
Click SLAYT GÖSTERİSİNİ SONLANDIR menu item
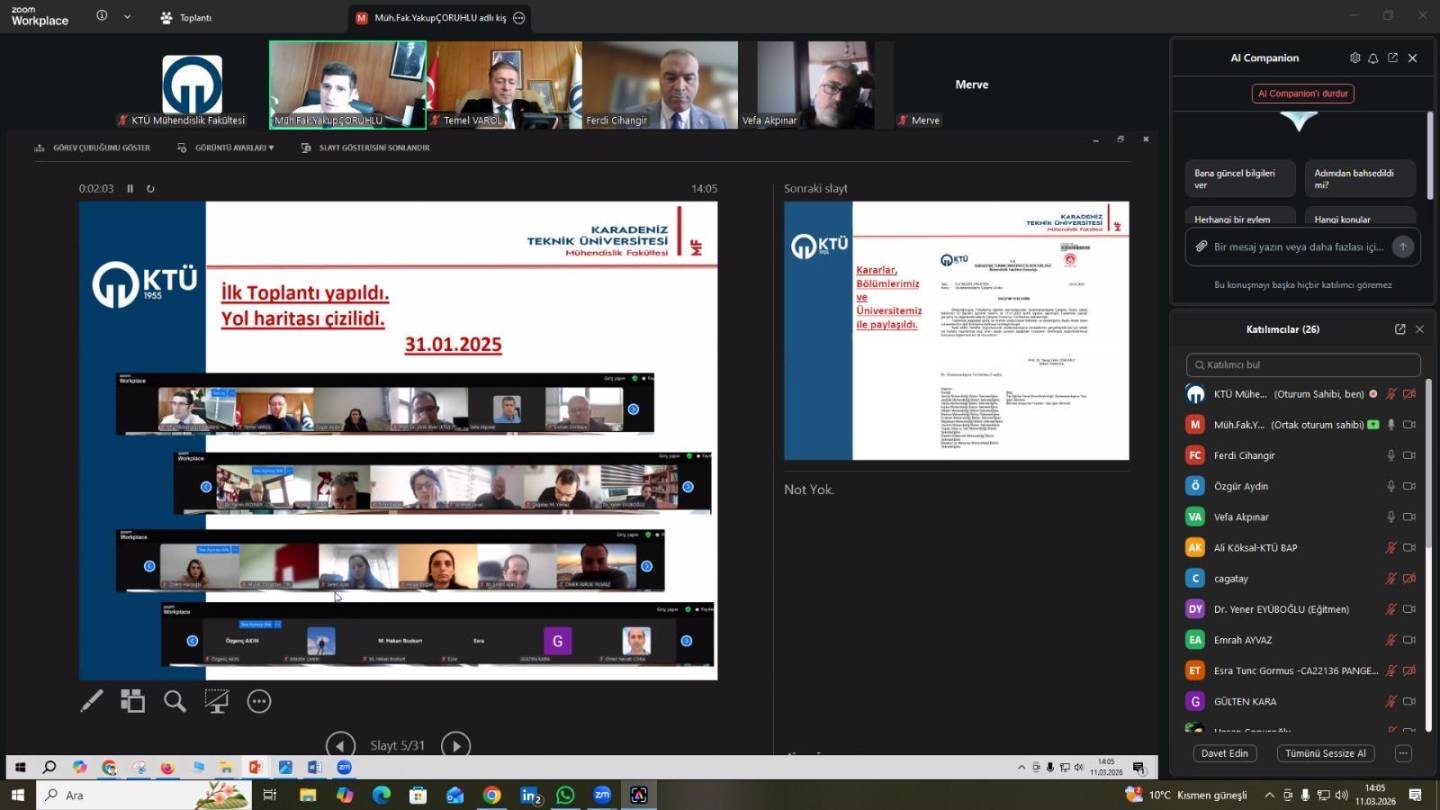click(x=366, y=148)
